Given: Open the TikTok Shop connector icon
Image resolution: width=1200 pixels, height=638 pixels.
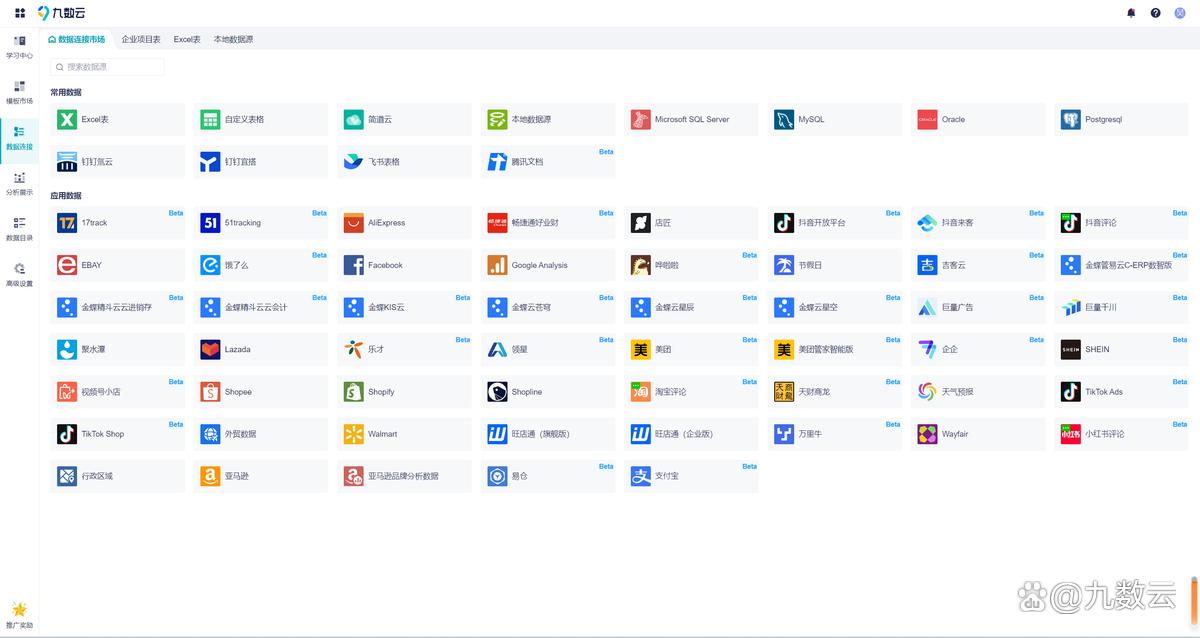Looking at the screenshot, I should pos(67,434).
